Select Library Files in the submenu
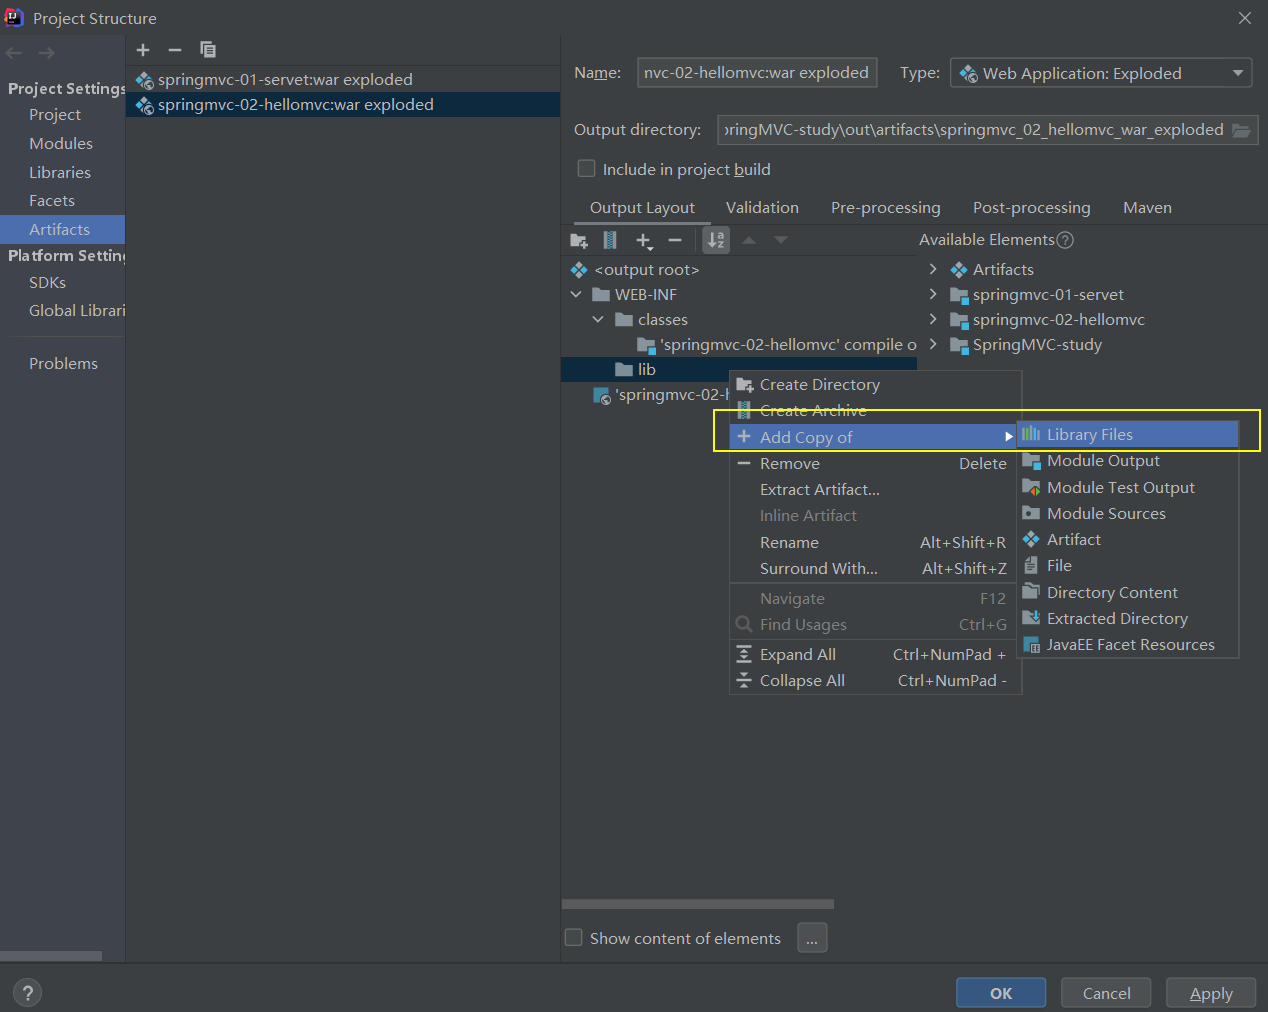 pos(1128,435)
